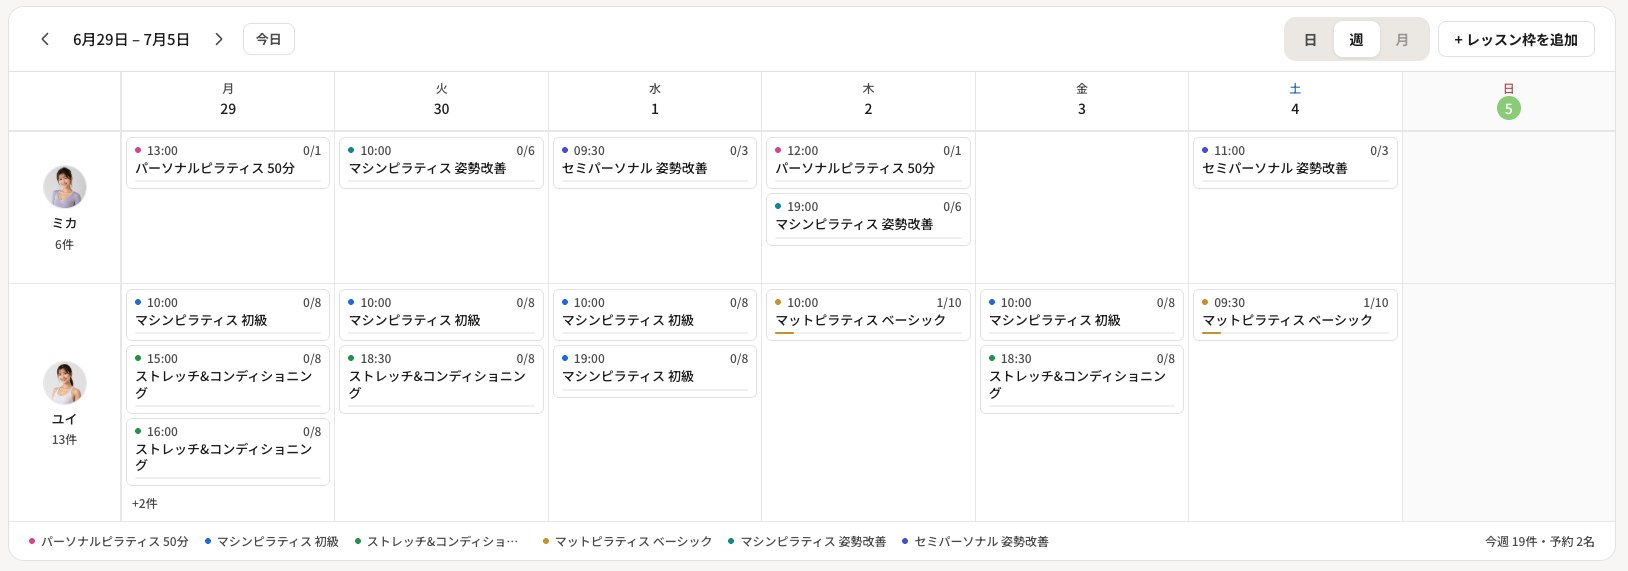Open ミカ's Thursday 19:00 マシンピラティス 姿勢改善 lesson
The width and height of the screenshot is (1628, 571).
(x=868, y=219)
